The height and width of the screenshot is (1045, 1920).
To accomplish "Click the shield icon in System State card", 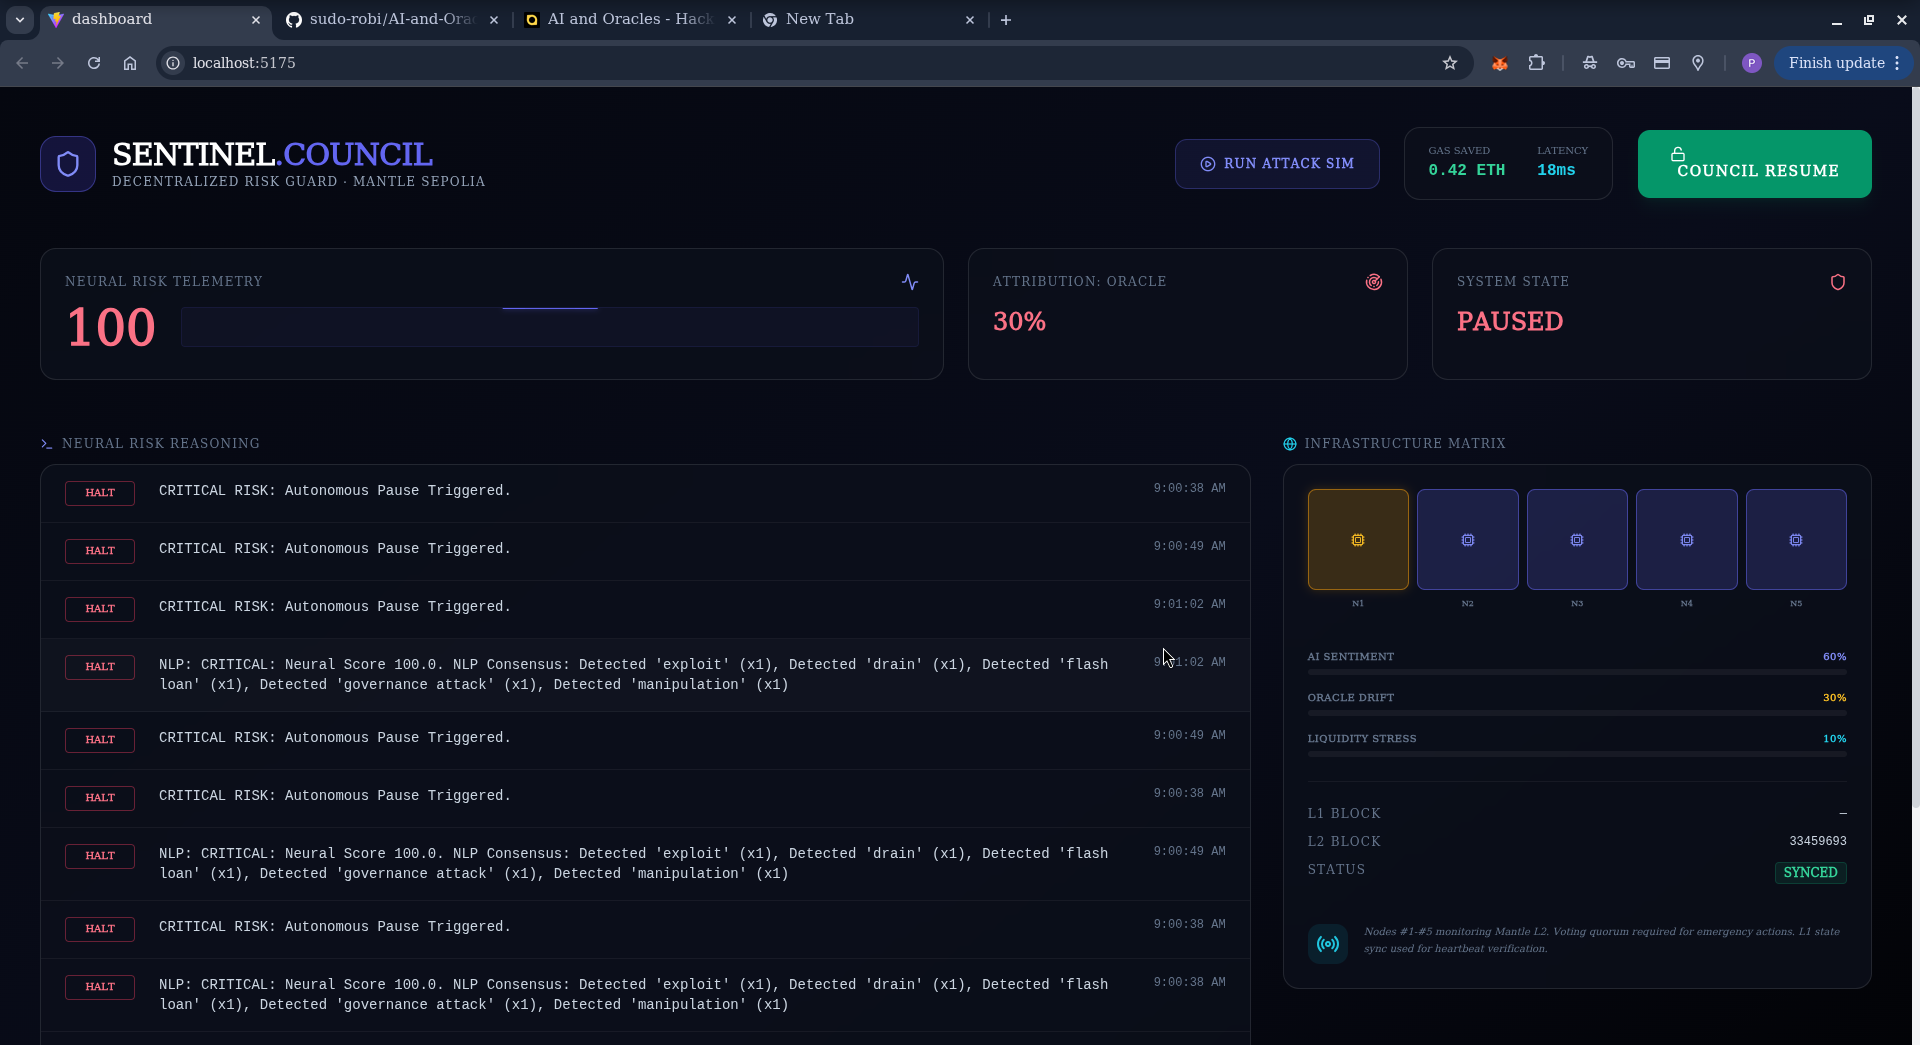I will [x=1838, y=282].
